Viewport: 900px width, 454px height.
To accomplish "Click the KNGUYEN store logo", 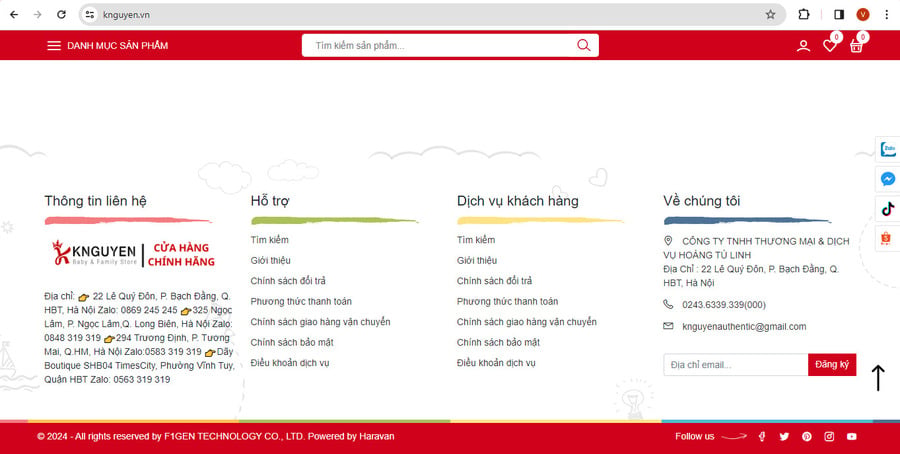I will click(x=133, y=254).
